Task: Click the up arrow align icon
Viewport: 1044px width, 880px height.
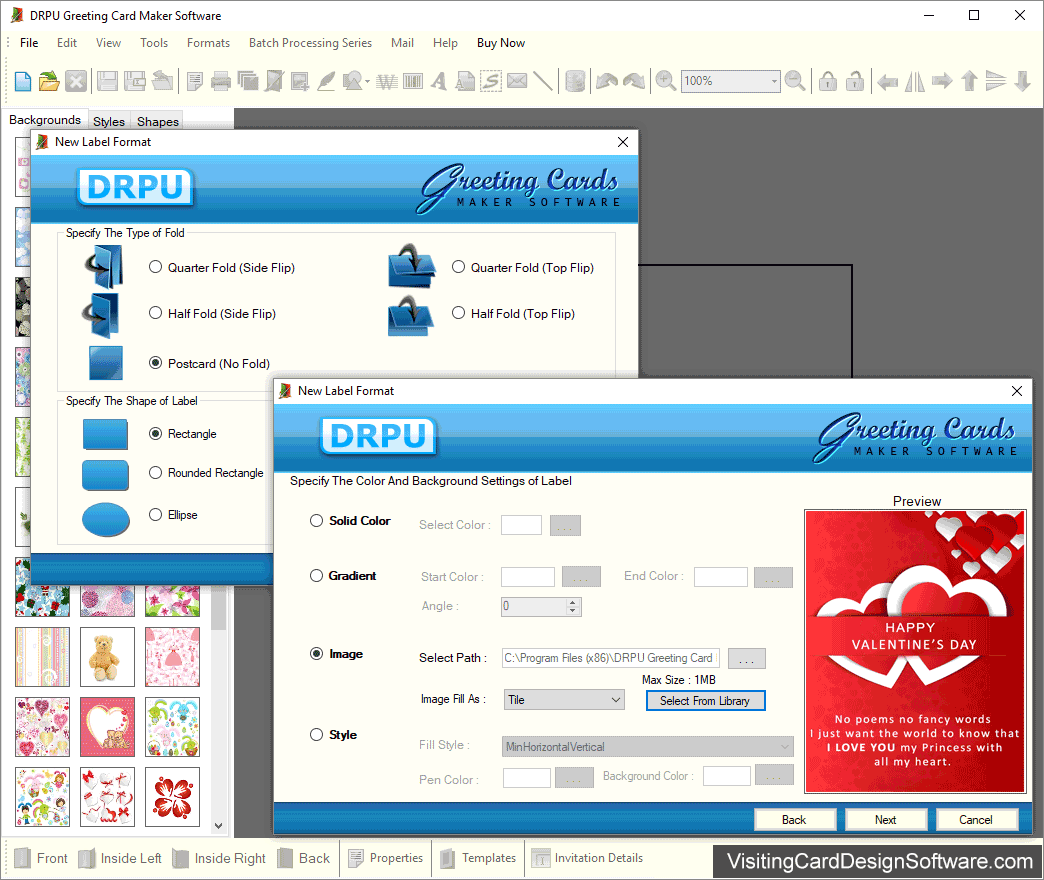Action: point(969,81)
